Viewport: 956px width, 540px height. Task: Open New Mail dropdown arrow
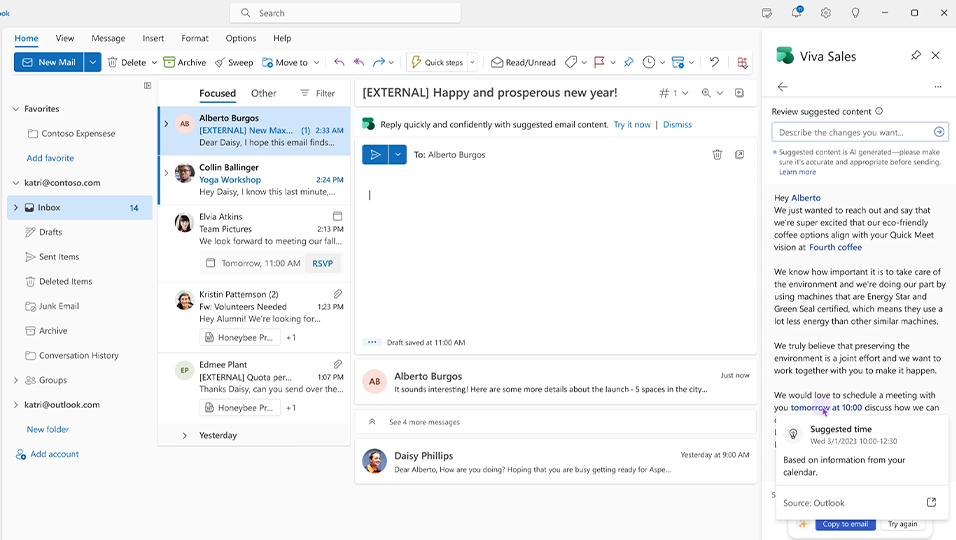(93, 62)
